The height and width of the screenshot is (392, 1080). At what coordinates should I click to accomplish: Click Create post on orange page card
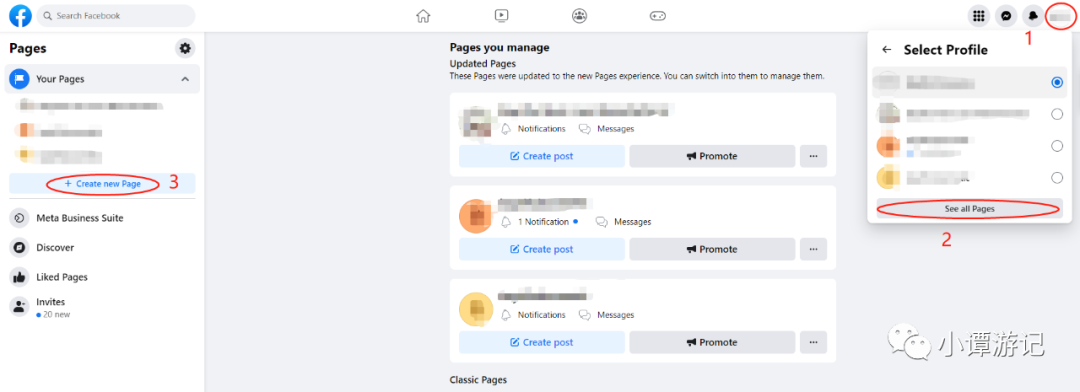(x=541, y=249)
